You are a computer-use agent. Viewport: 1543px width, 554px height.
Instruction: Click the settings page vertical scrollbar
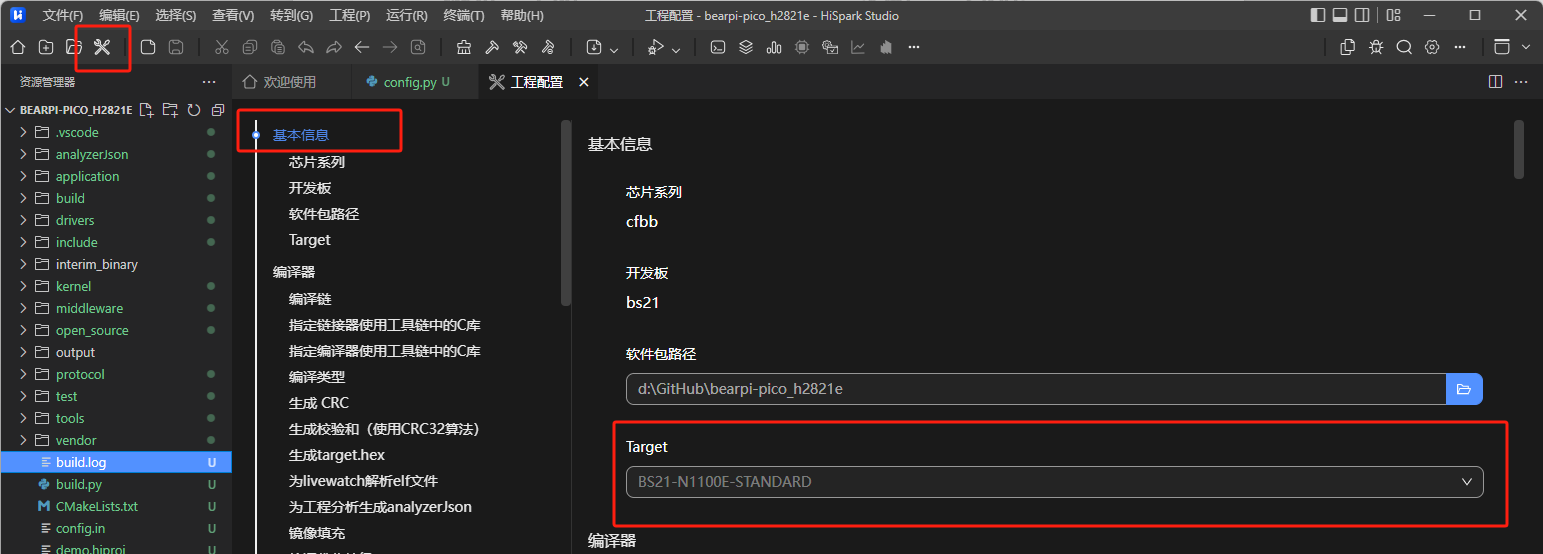click(1519, 150)
